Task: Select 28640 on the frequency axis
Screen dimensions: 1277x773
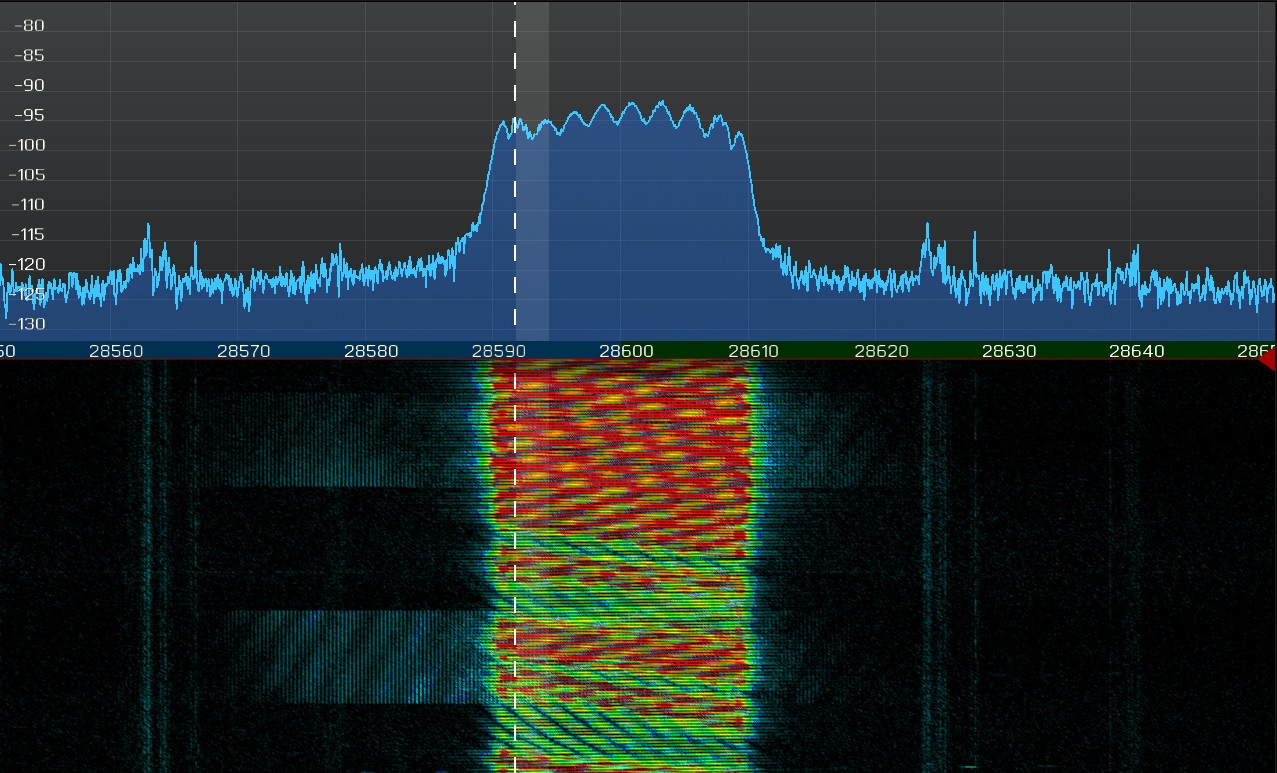Action: tap(1137, 351)
